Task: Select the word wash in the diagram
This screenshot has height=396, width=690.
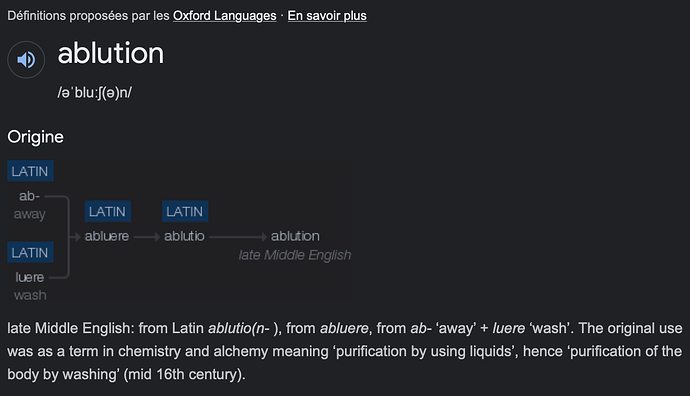Action: (30, 295)
